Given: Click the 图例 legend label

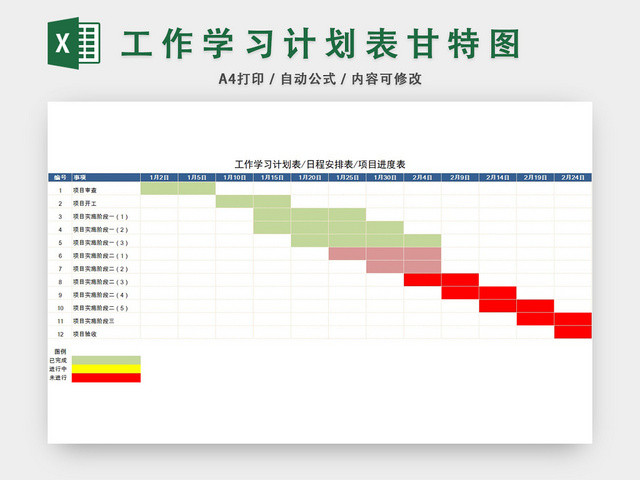Looking at the screenshot, I should [60, 351].
